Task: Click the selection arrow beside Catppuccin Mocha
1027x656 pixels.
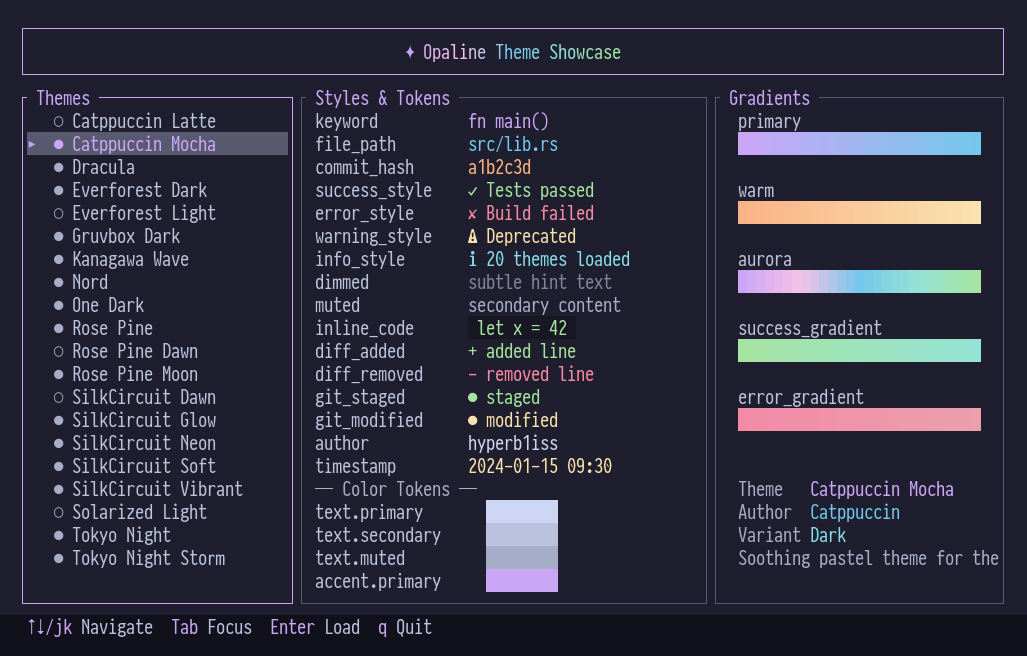Action: tap(31, 144)
